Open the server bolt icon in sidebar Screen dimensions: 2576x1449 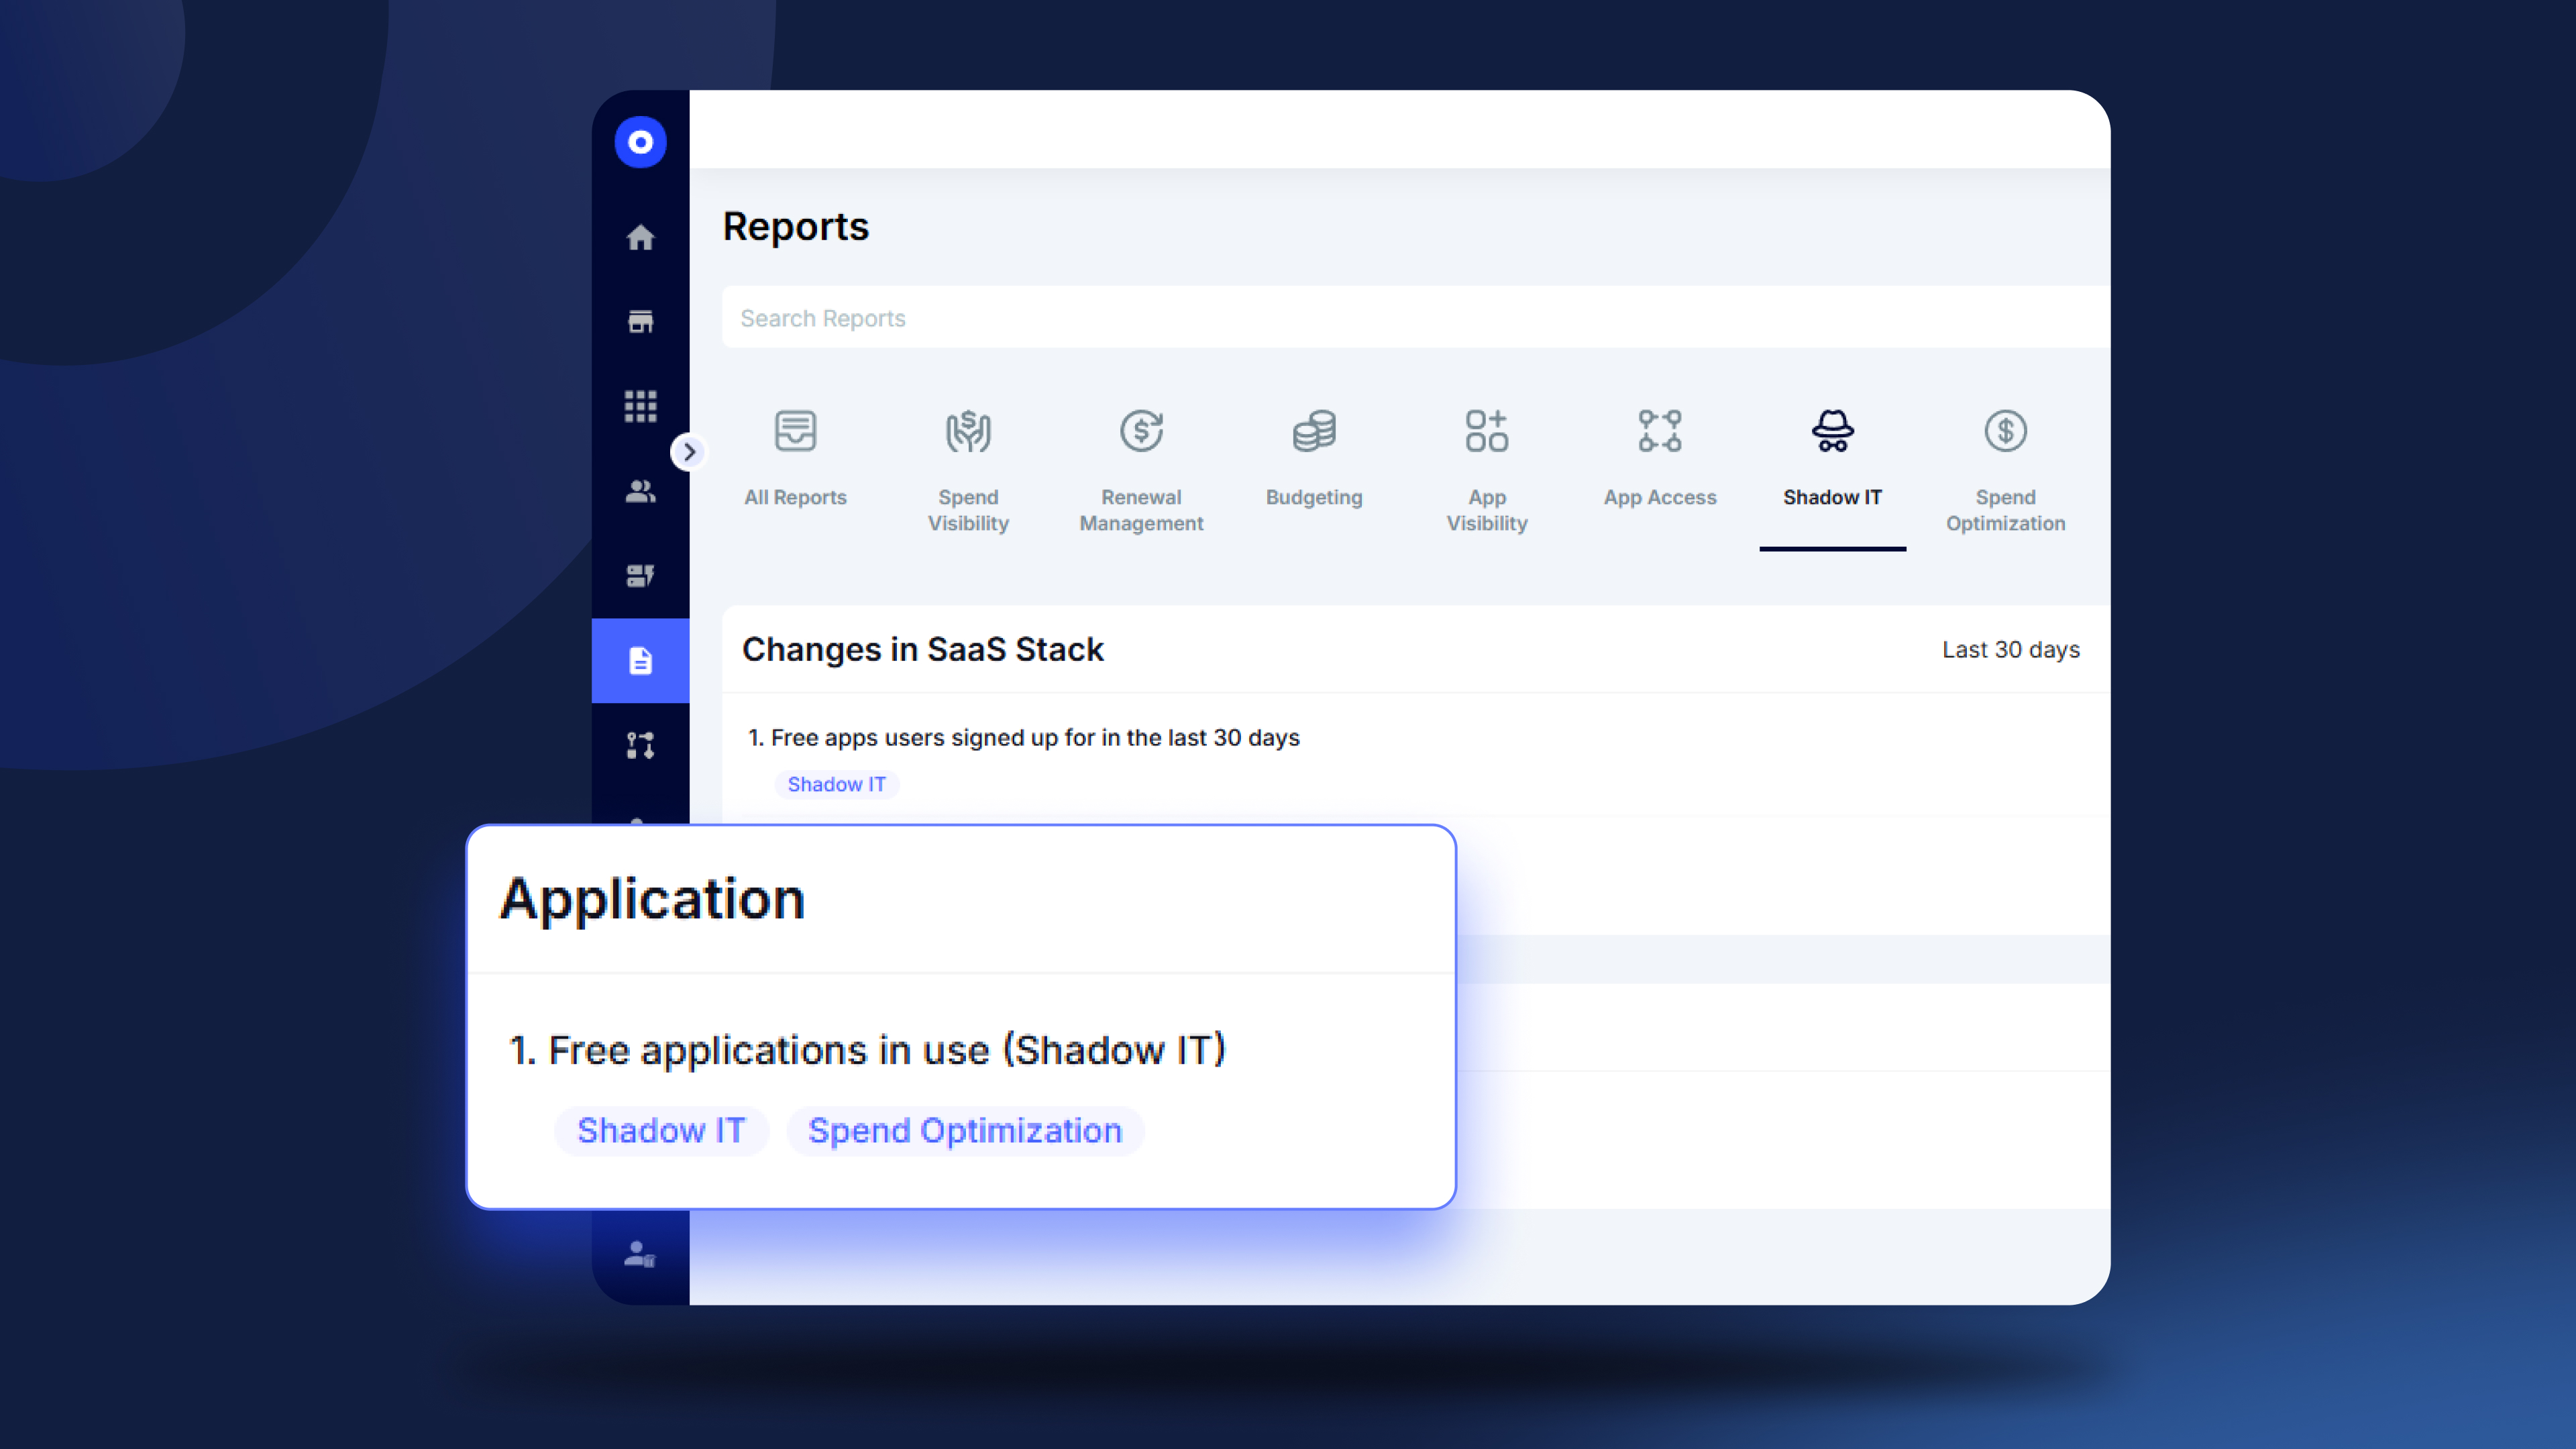(640, 575)
